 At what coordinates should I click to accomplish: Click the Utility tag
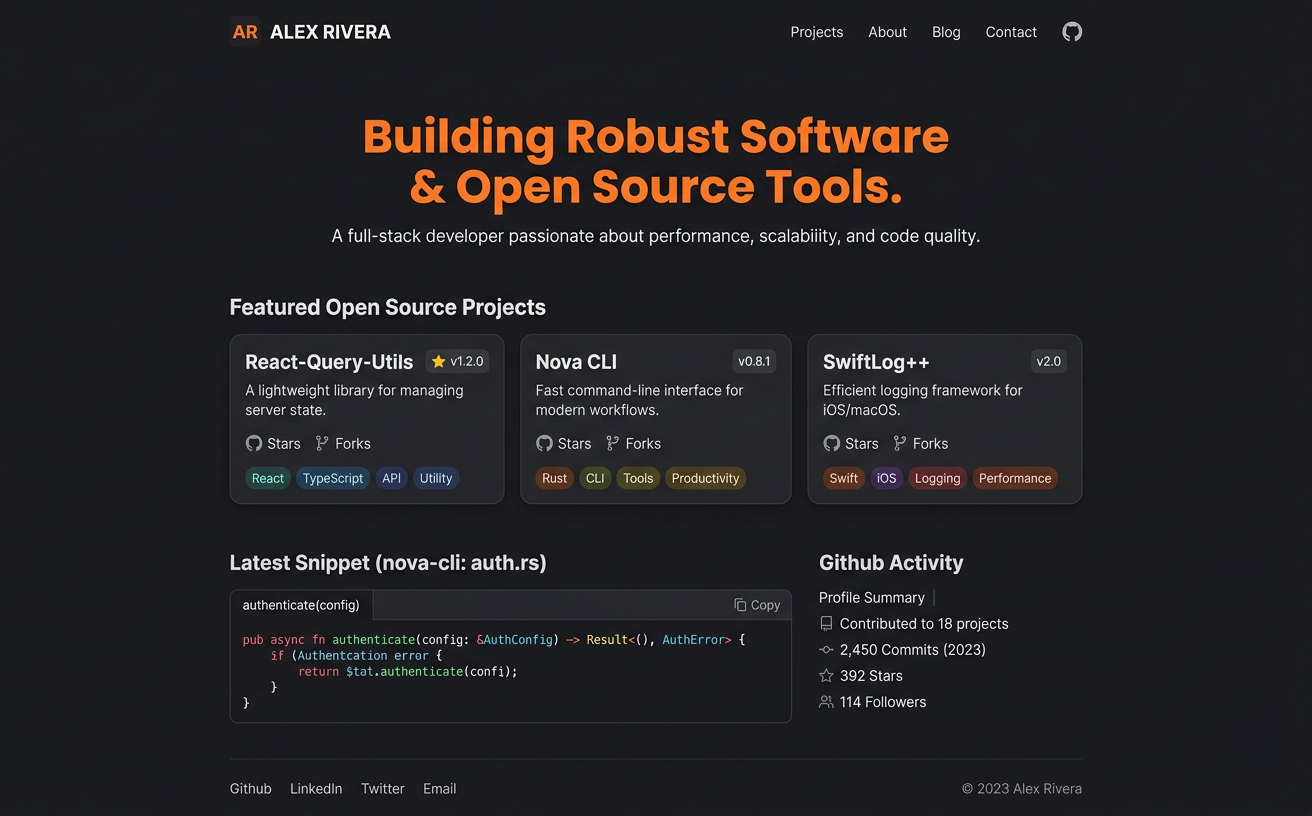(x=436, y=478)
